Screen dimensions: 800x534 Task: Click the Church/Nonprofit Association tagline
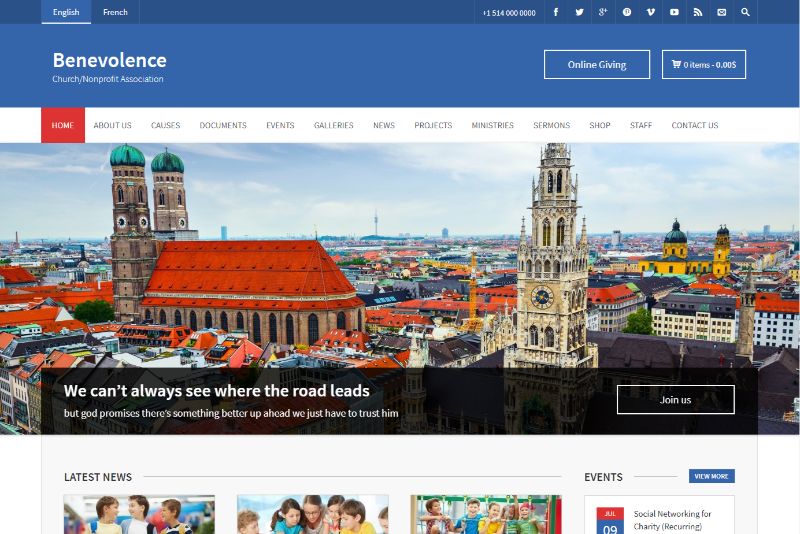coord(108,79)
